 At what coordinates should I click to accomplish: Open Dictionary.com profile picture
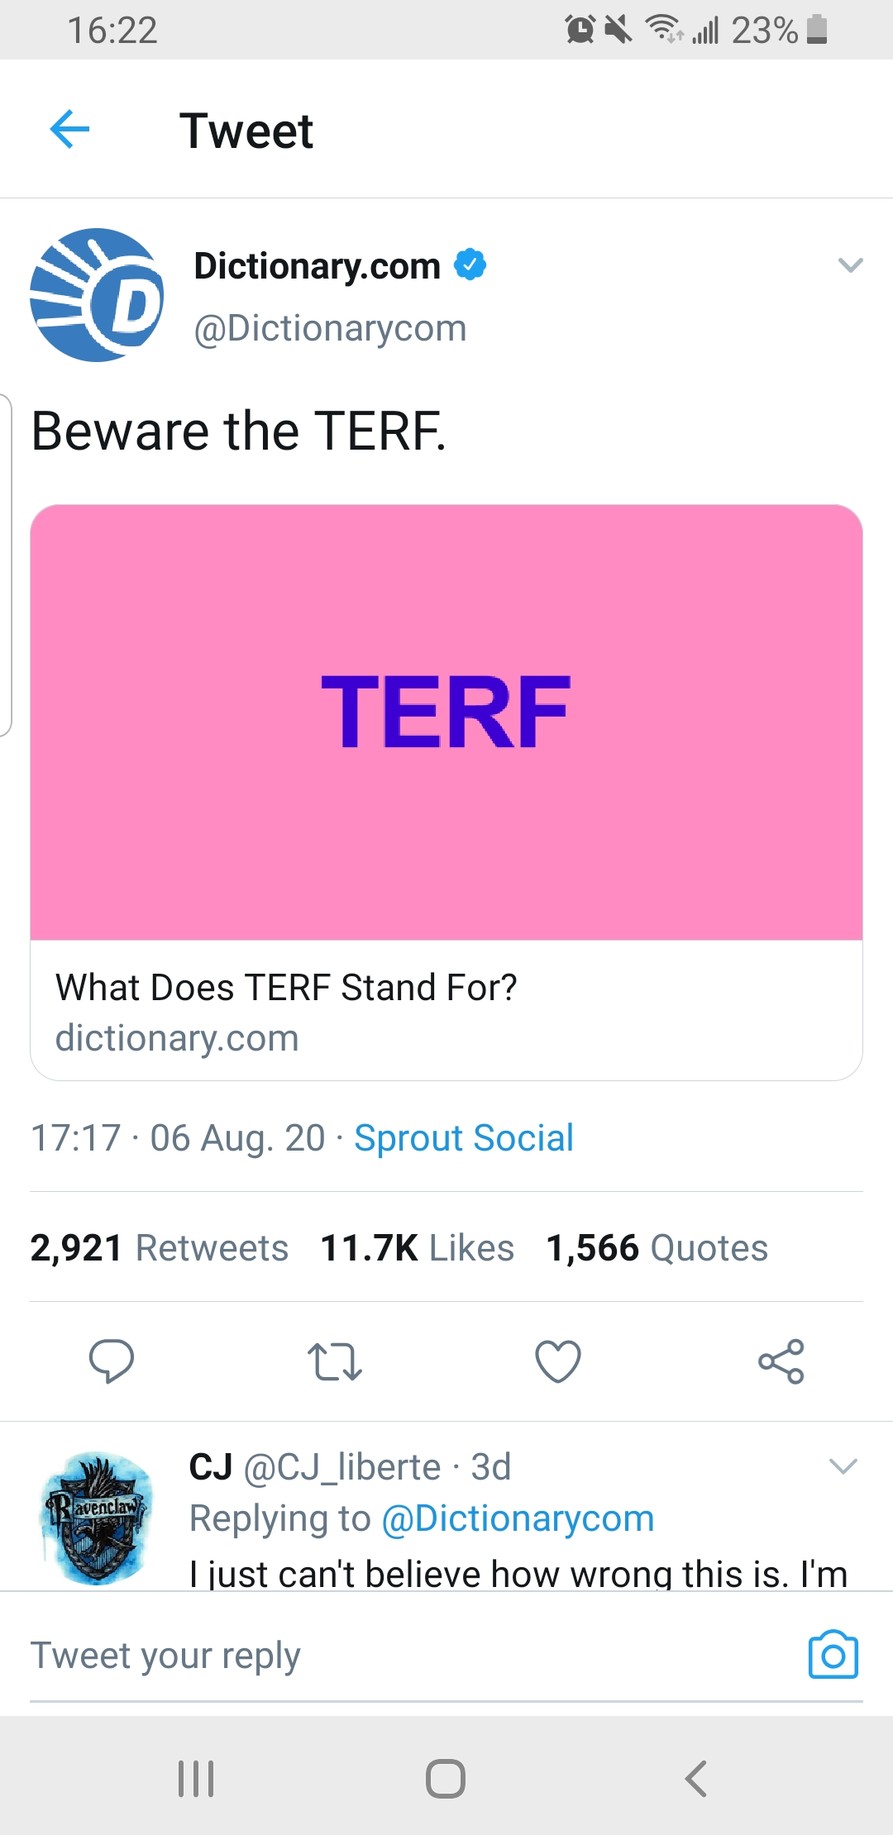pos(97,295)
